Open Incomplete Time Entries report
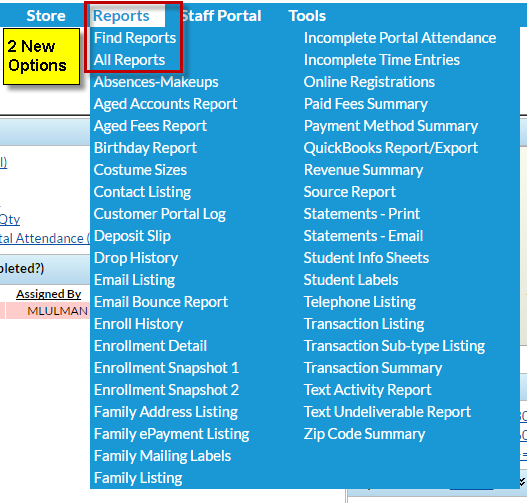The height and width of the screenshot is (503, 527). [382, 60]
